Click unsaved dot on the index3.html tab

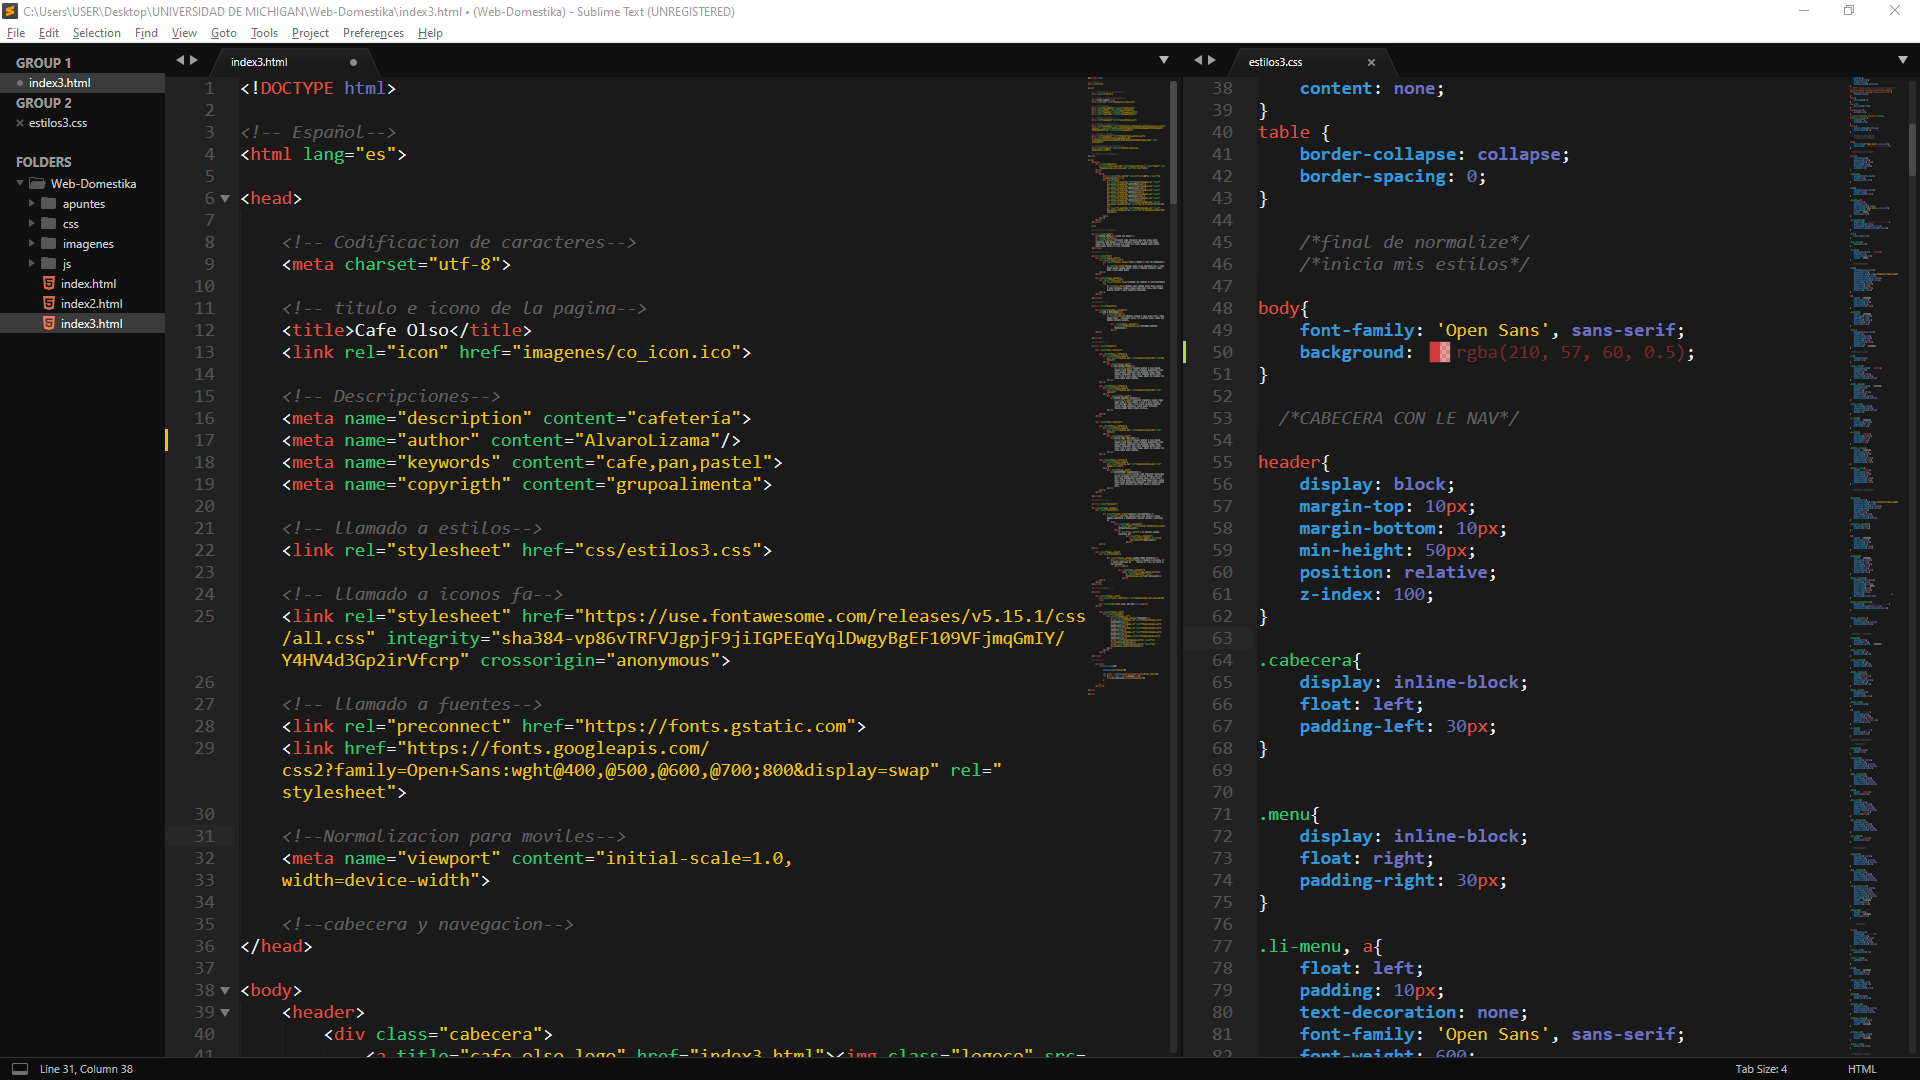click(353, 62)
